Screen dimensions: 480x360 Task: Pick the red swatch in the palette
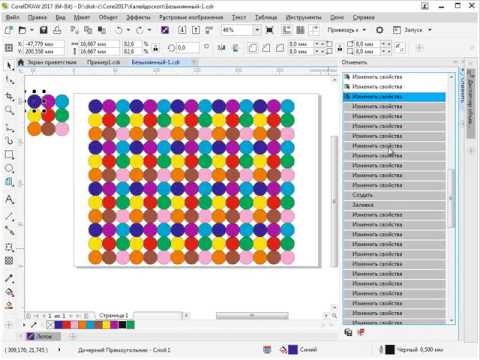67,324
